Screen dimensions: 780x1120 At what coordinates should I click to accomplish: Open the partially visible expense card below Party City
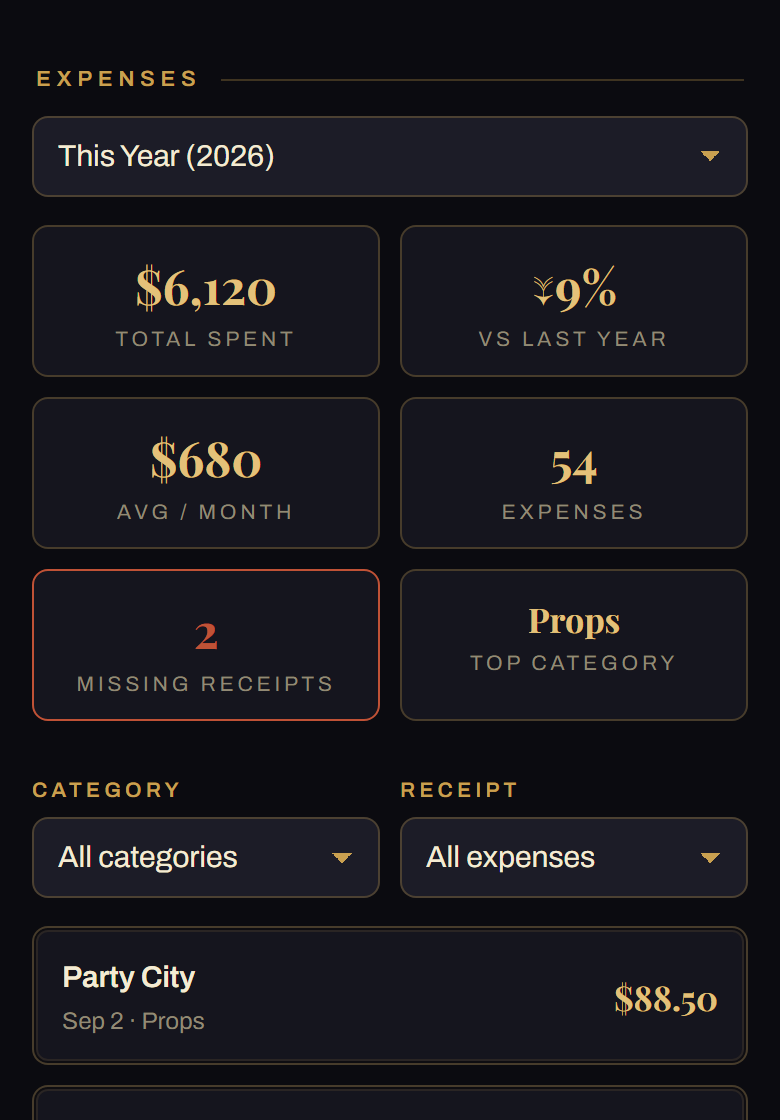point(390,1103)
